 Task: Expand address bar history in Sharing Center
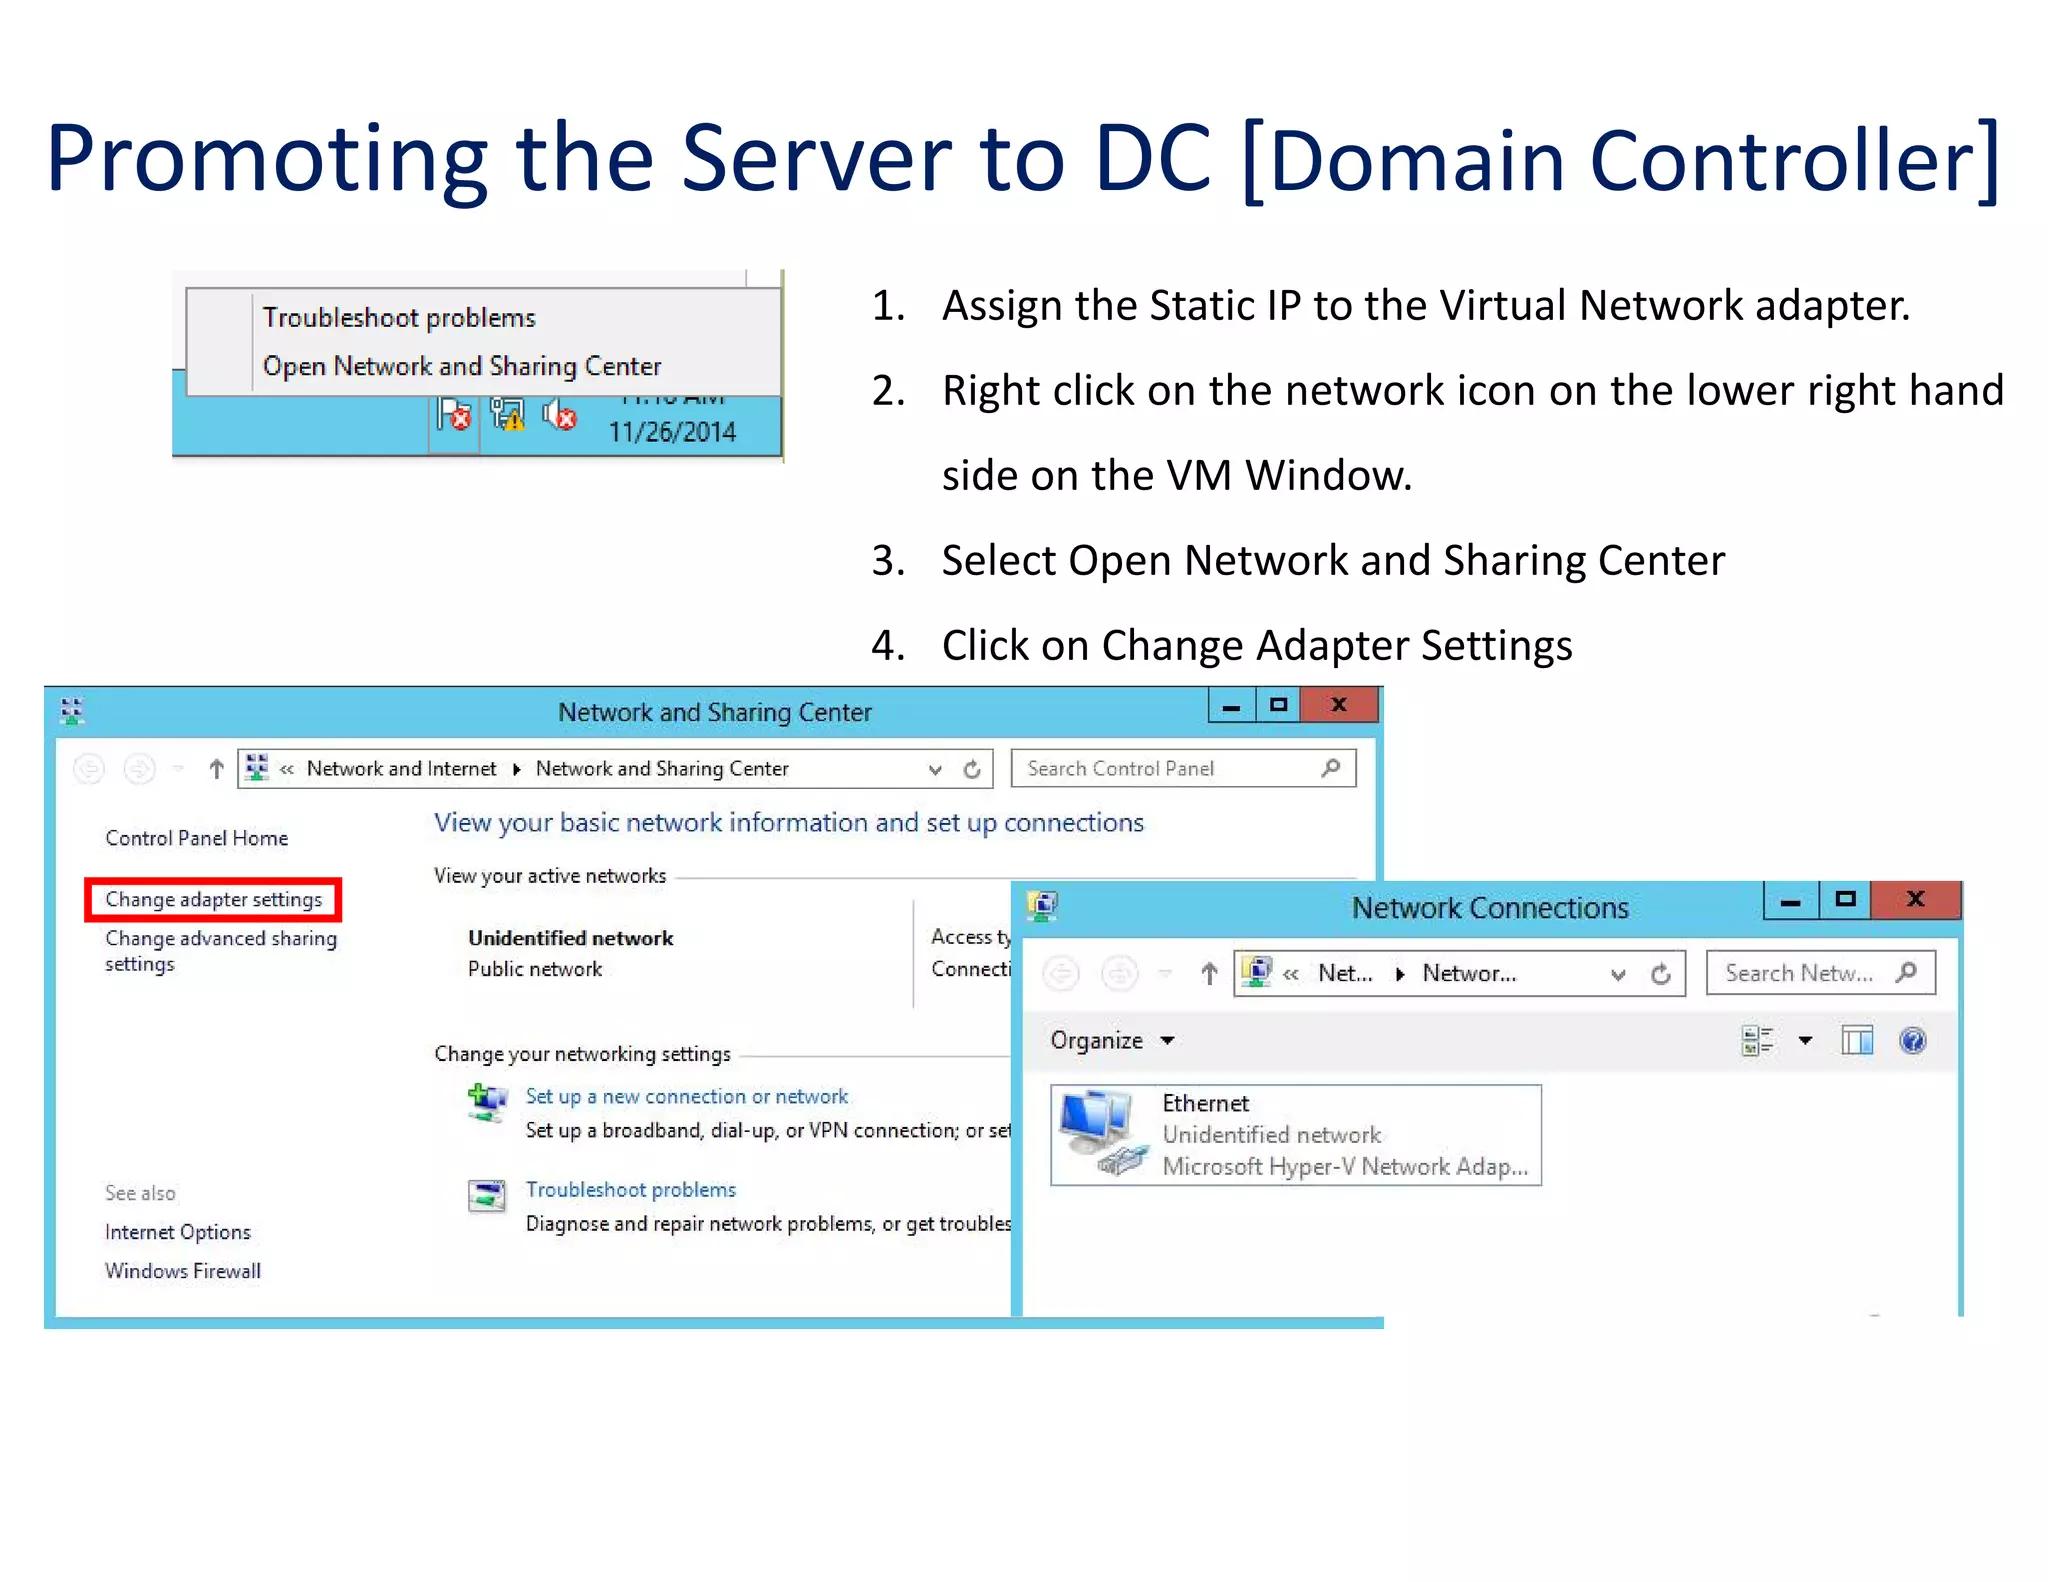[935, 769]
